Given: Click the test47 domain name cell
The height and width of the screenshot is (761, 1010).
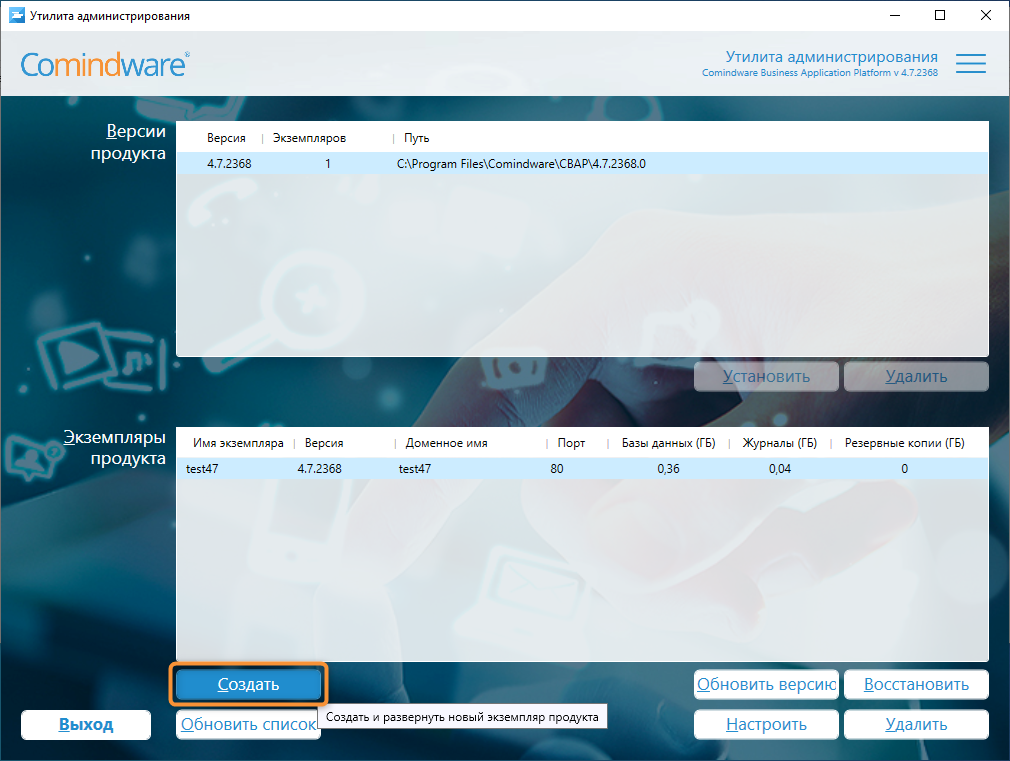Looking at the screenshot, I should click(415, 469).
